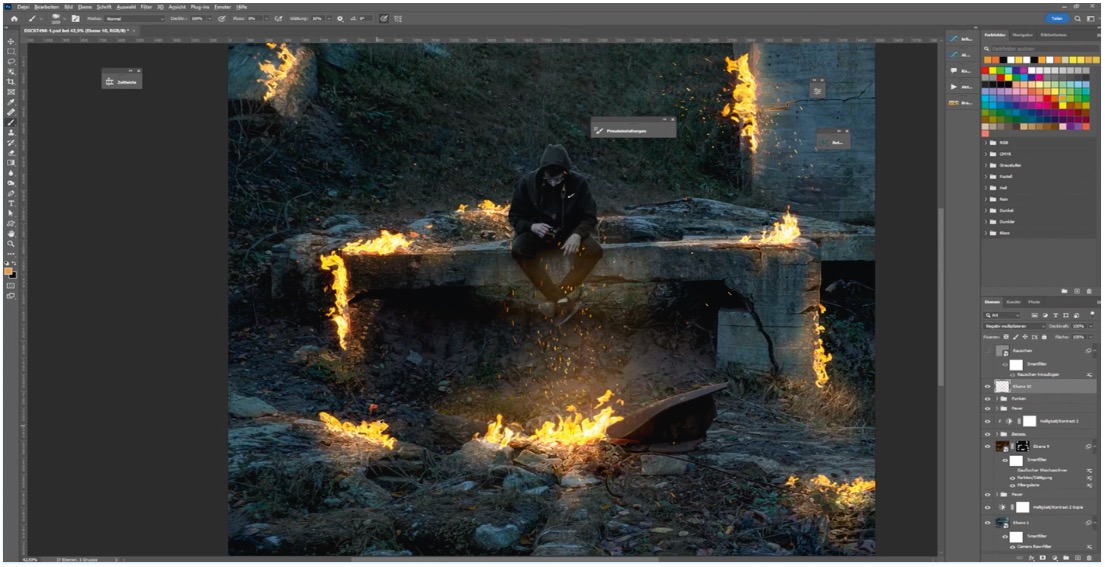Hide the Helligkeit/Kontrast 2 adjustment layer
The image size is (1105, 567).
pos(987,421)
